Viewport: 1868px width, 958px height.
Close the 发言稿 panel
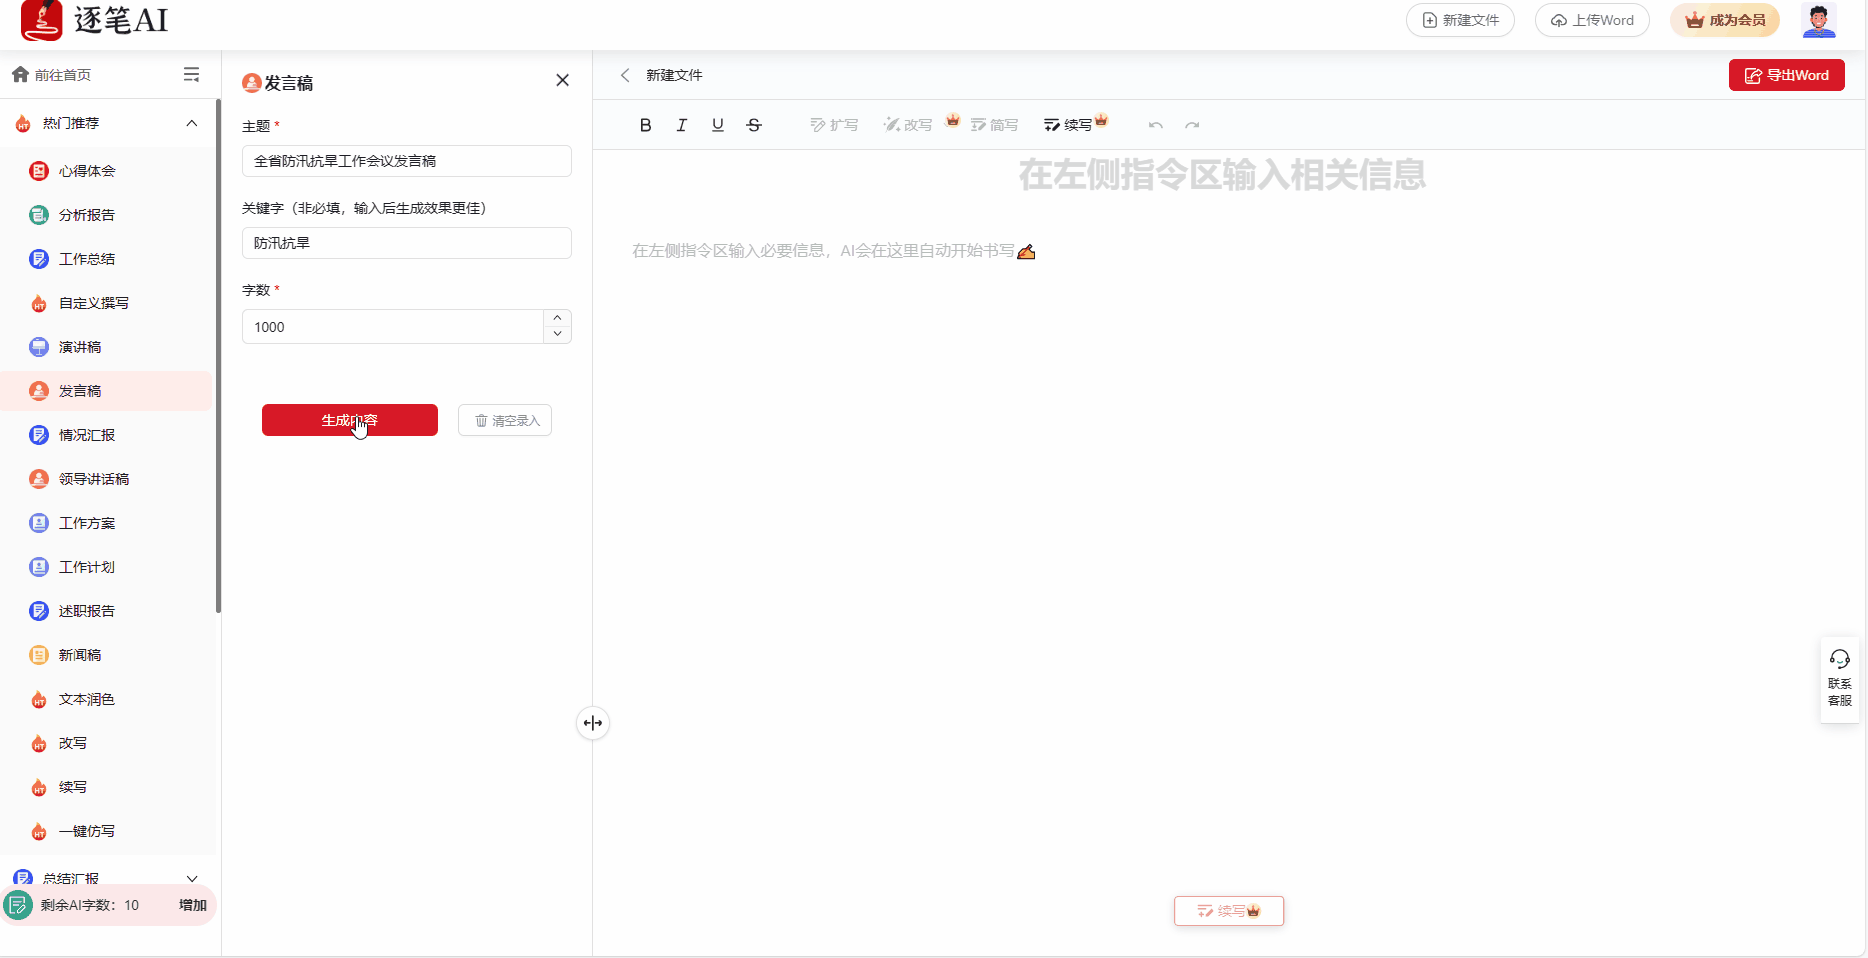(x=563, y=80)
